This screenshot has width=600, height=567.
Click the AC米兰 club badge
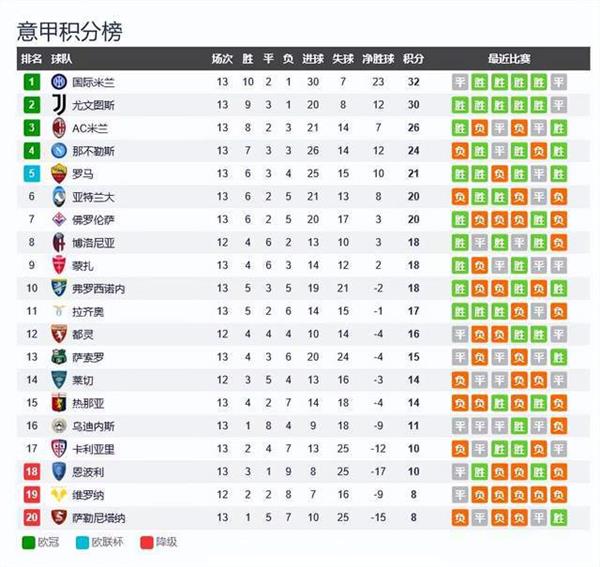(59, 128)
